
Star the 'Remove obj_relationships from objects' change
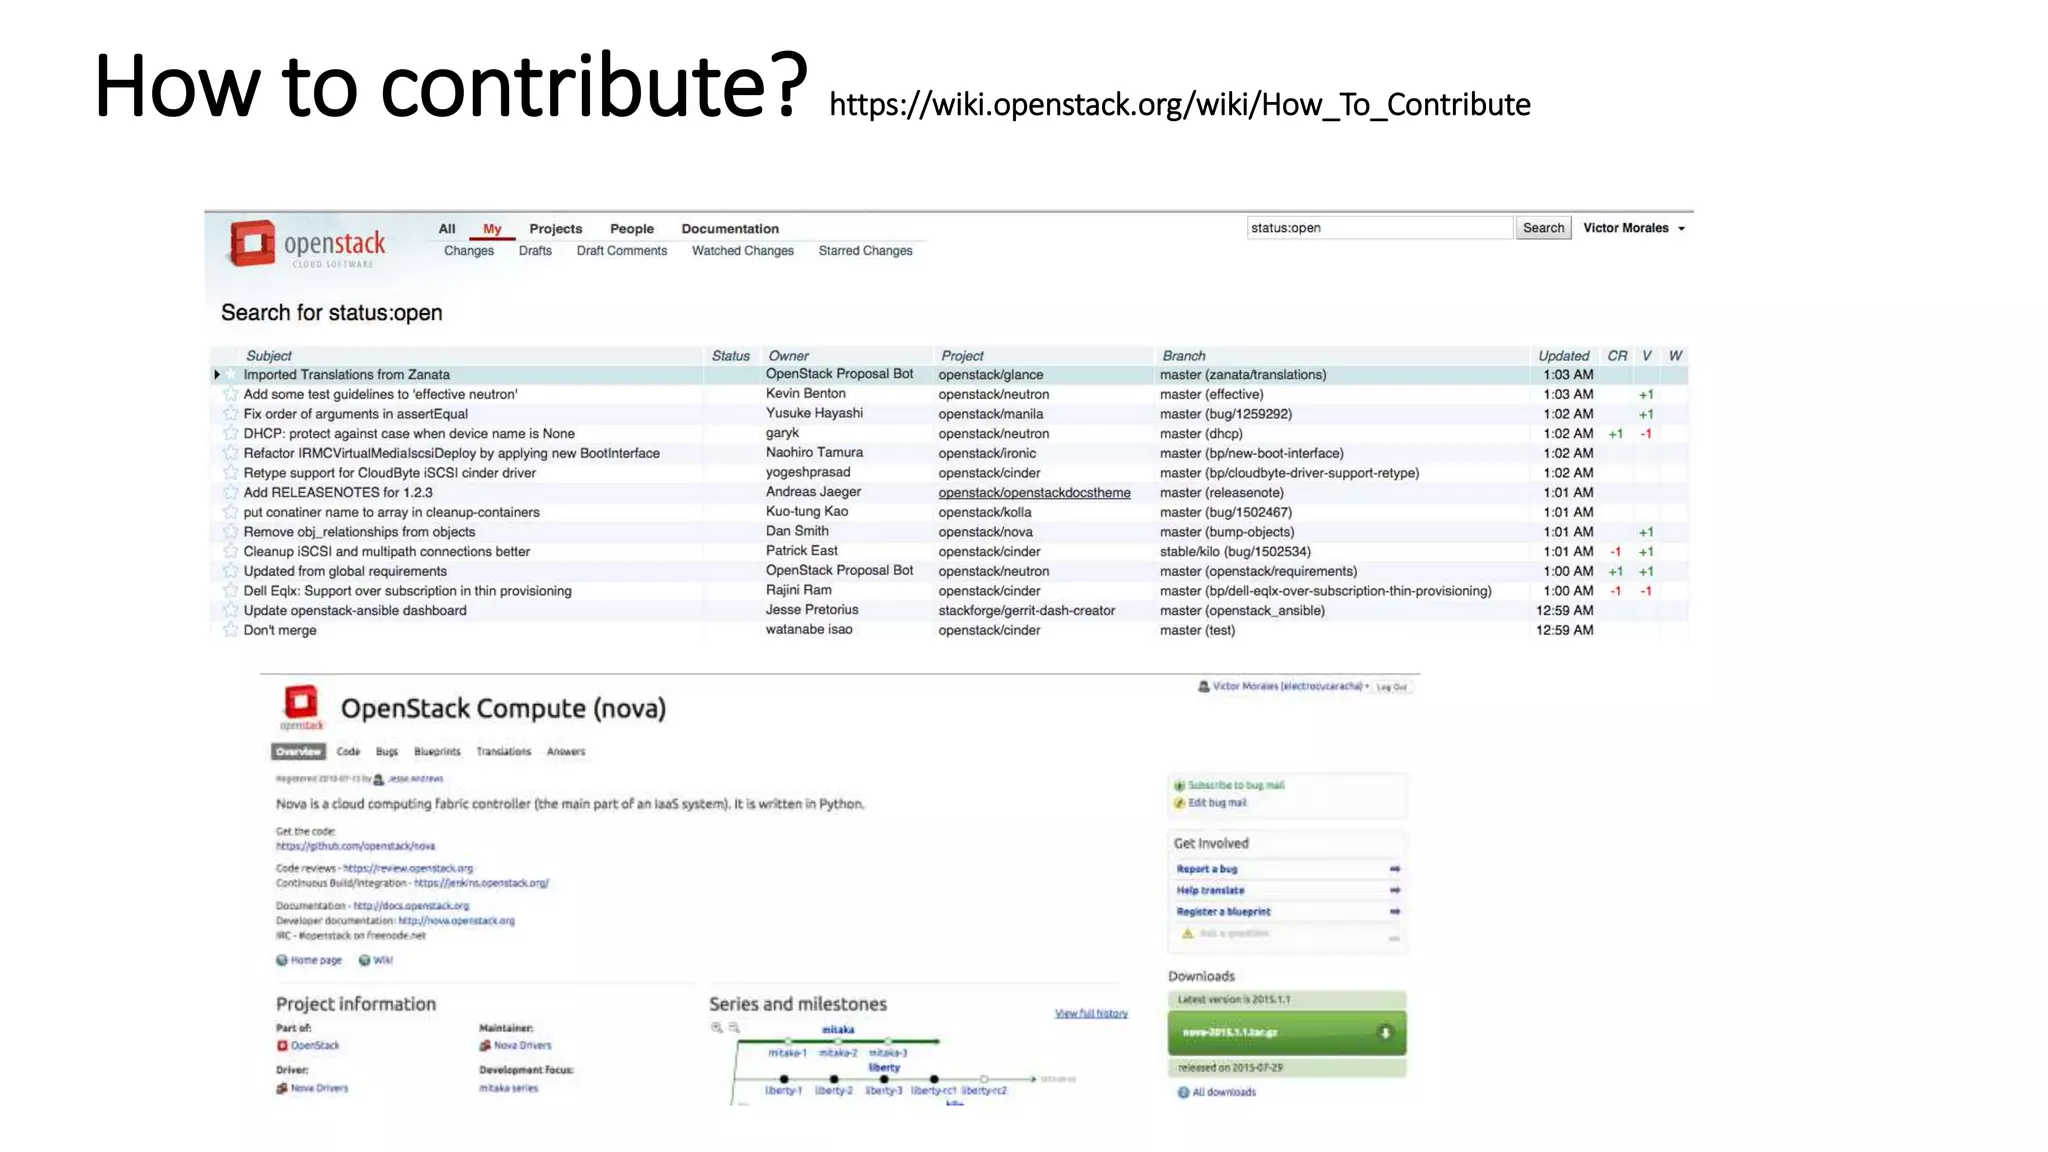[x=231, y=532]
